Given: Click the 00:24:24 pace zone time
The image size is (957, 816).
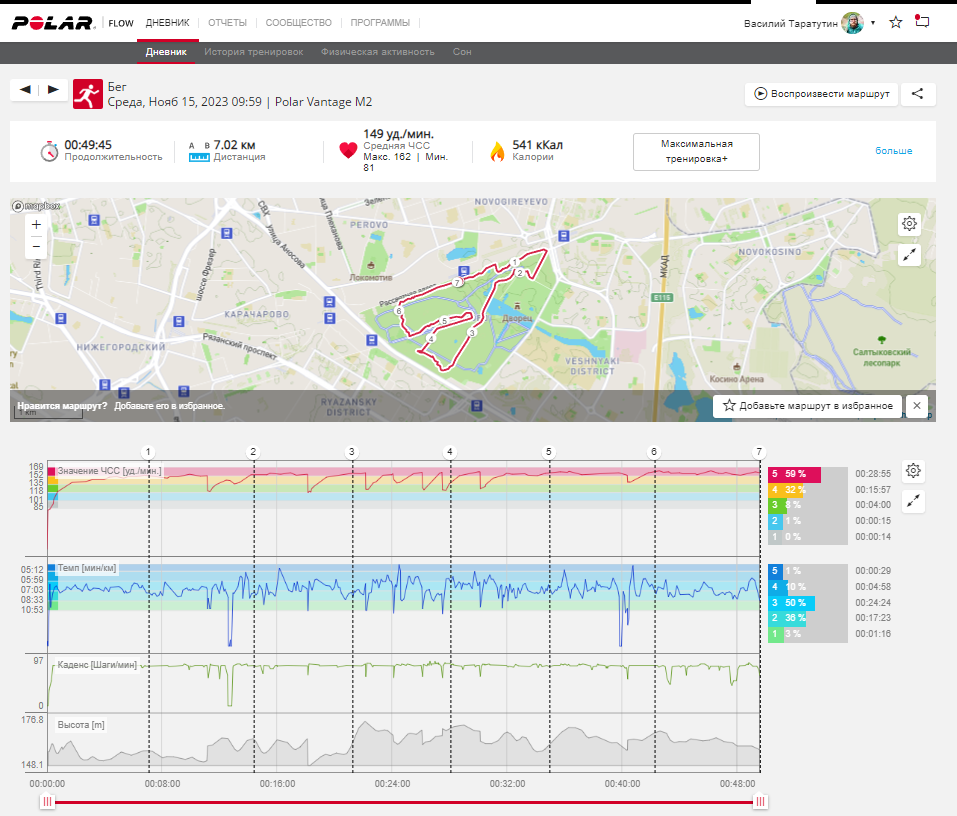Looking at the screenshot, I should [873, 603].
